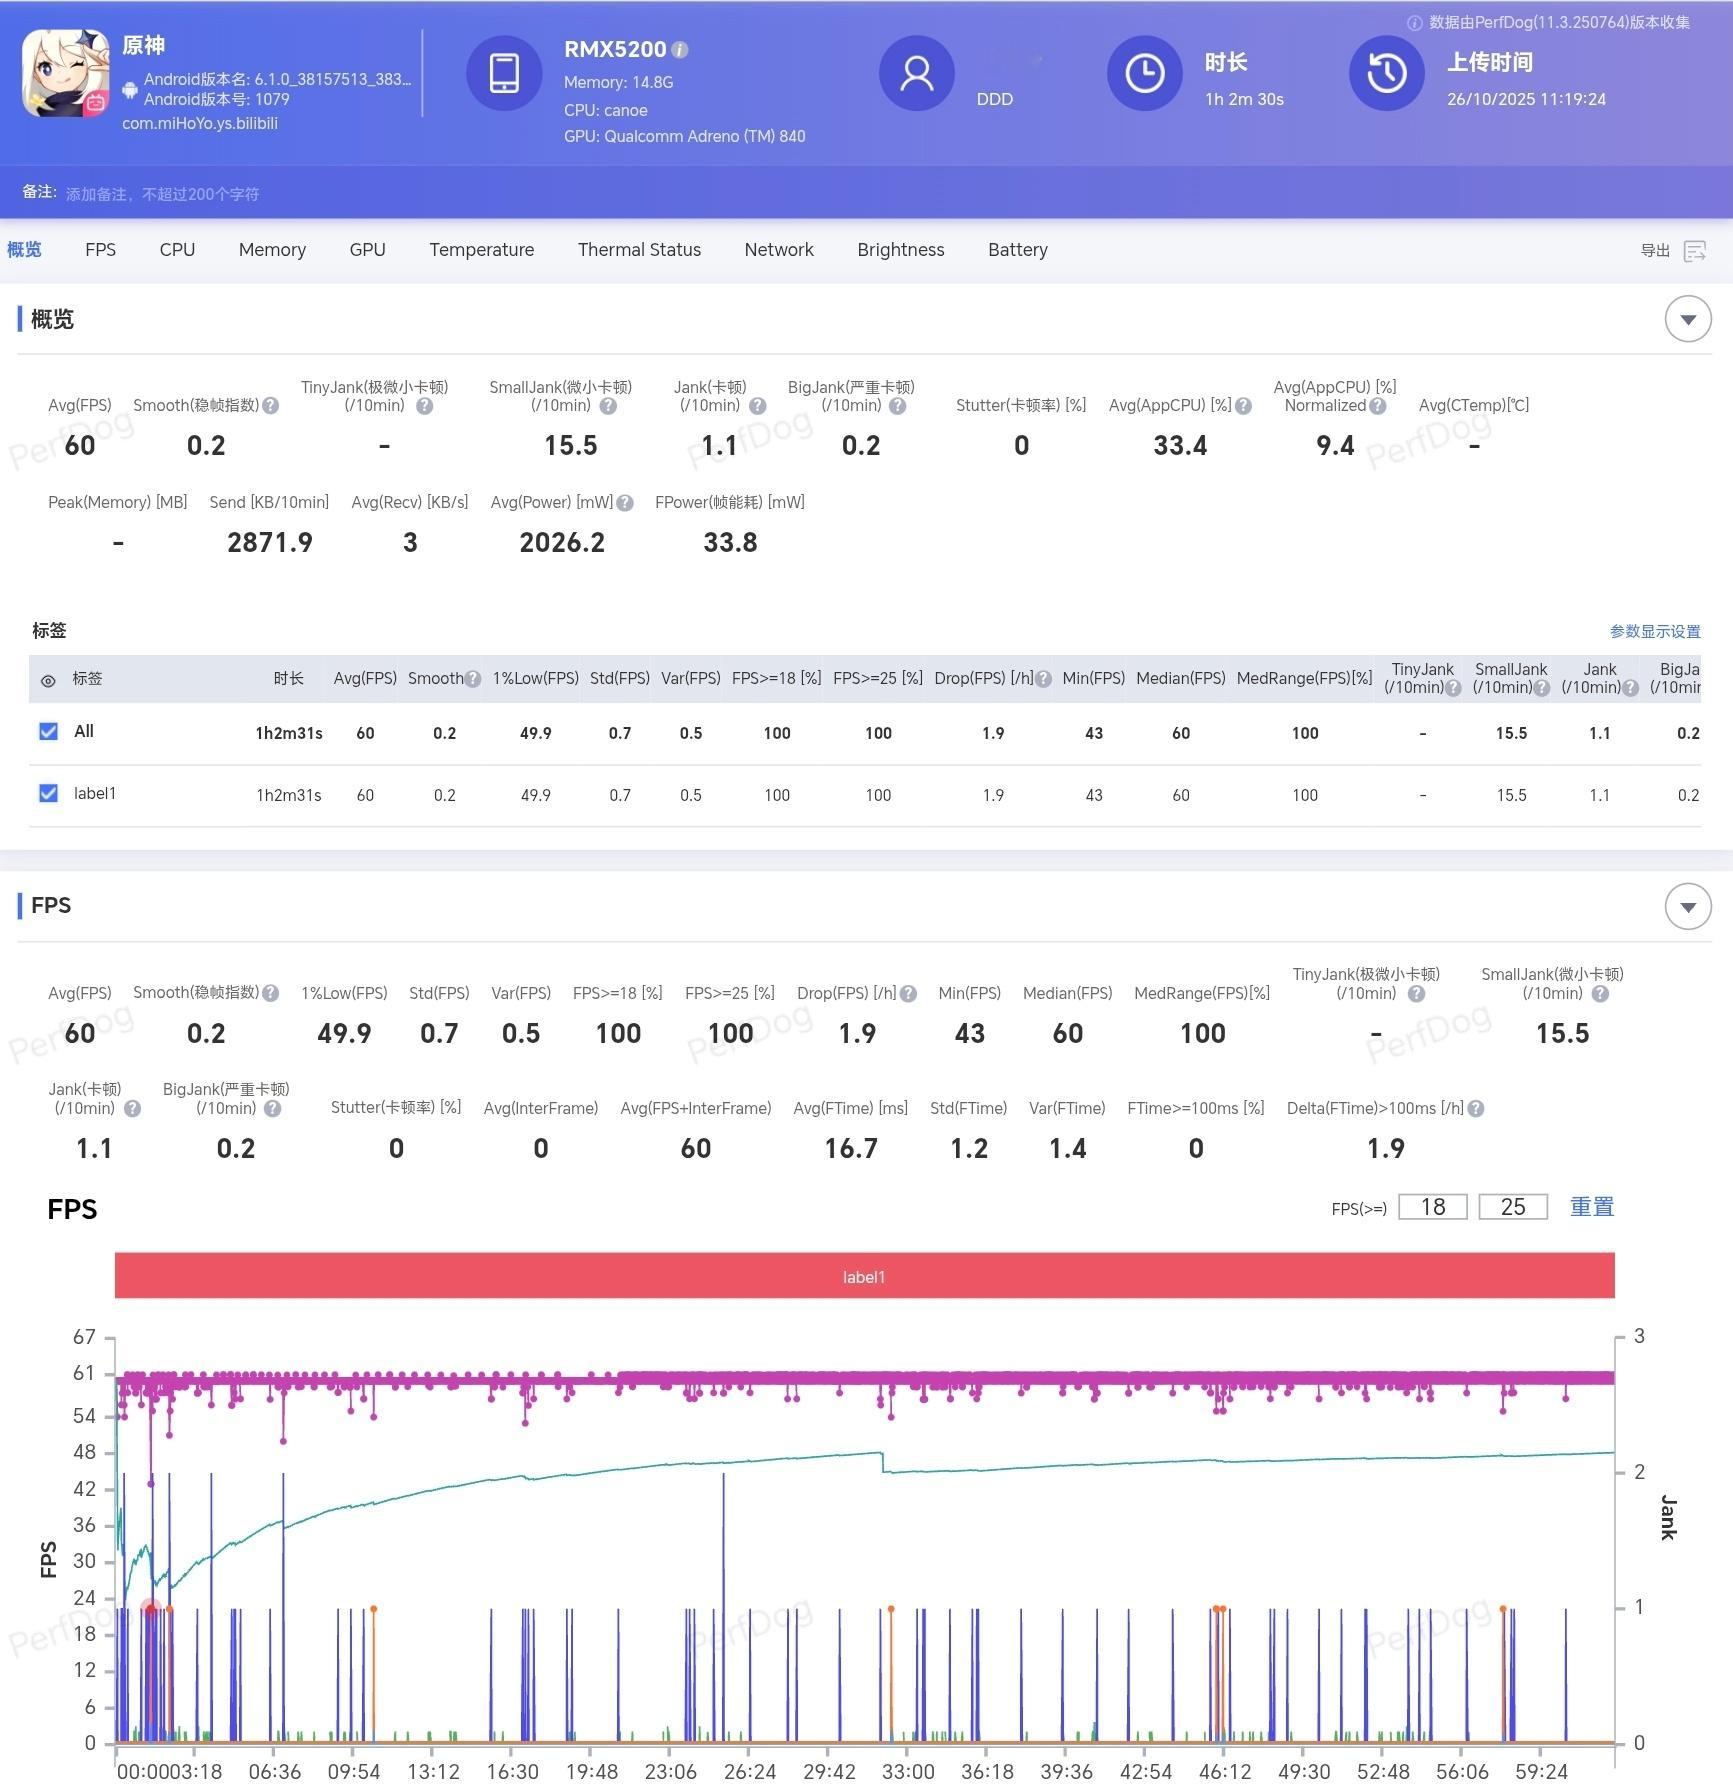Image resolution: width=1733 pixels, height=1791 pixels.
Task: Open help icon in table SmallJank column header
Action: 1542,688
